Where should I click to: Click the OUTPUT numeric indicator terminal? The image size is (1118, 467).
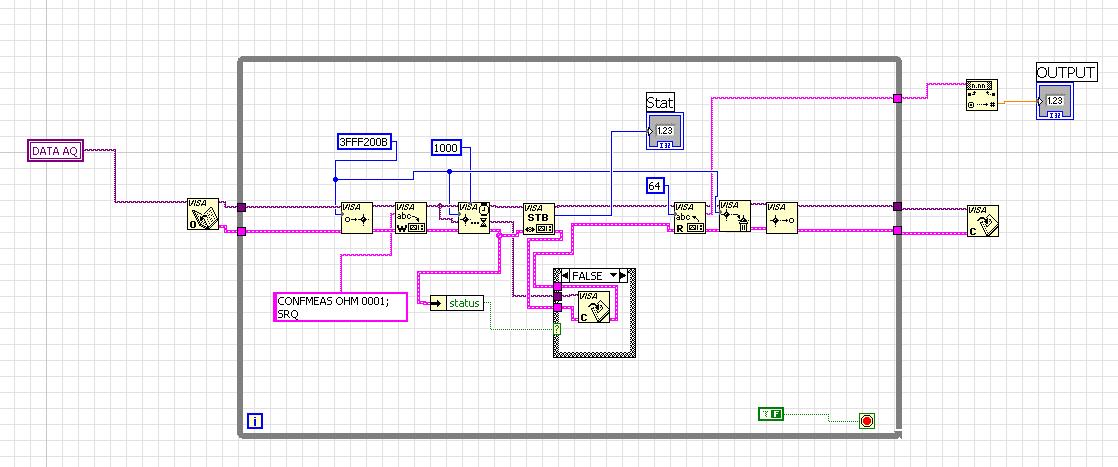pyautogui.click(x=1055, y=101)
